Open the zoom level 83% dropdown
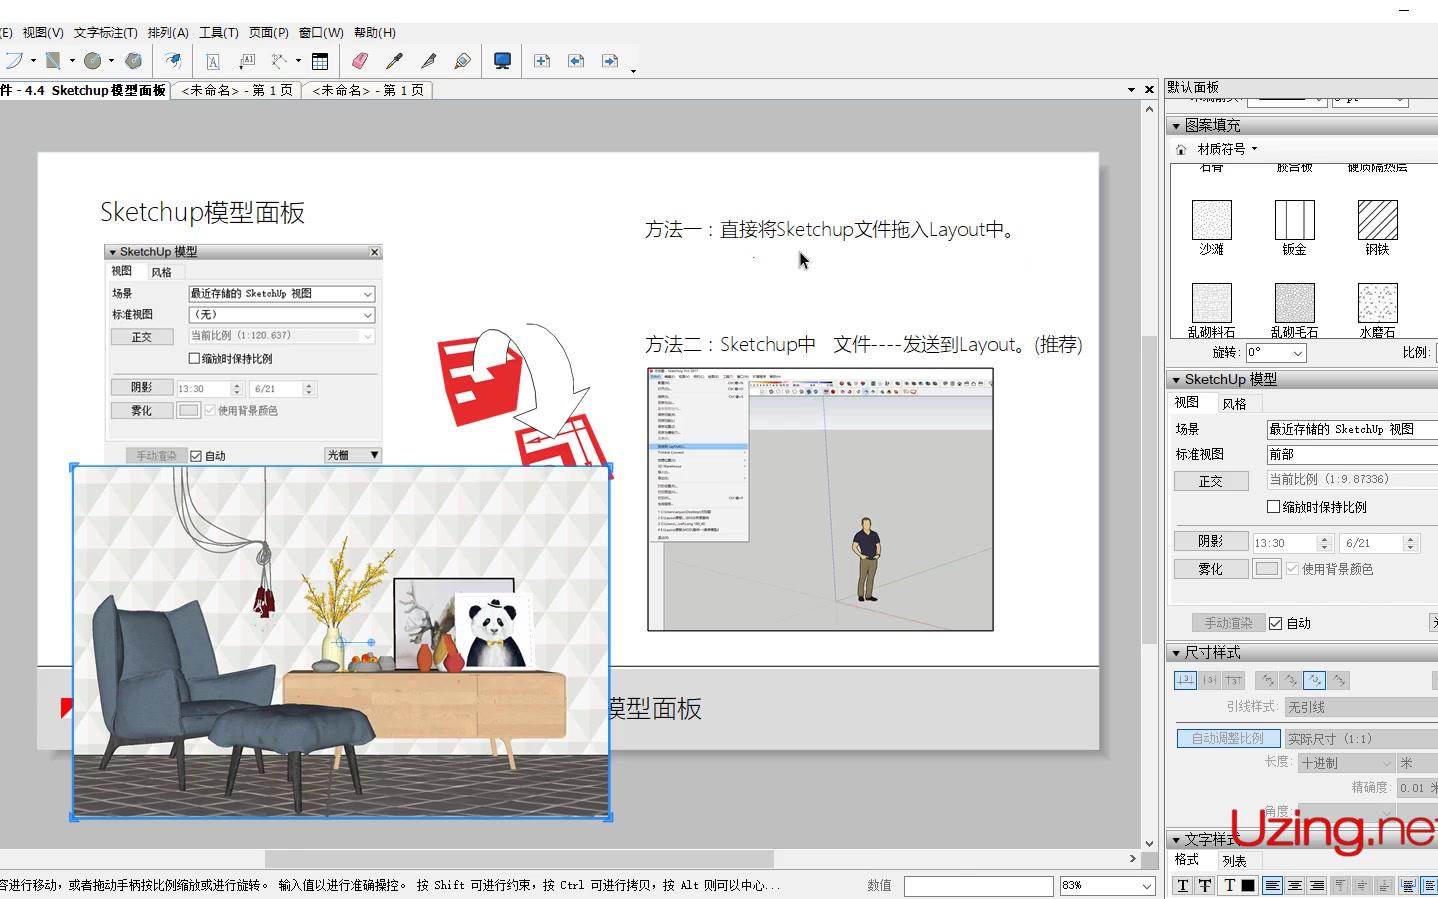 [x=1147, y=886]
